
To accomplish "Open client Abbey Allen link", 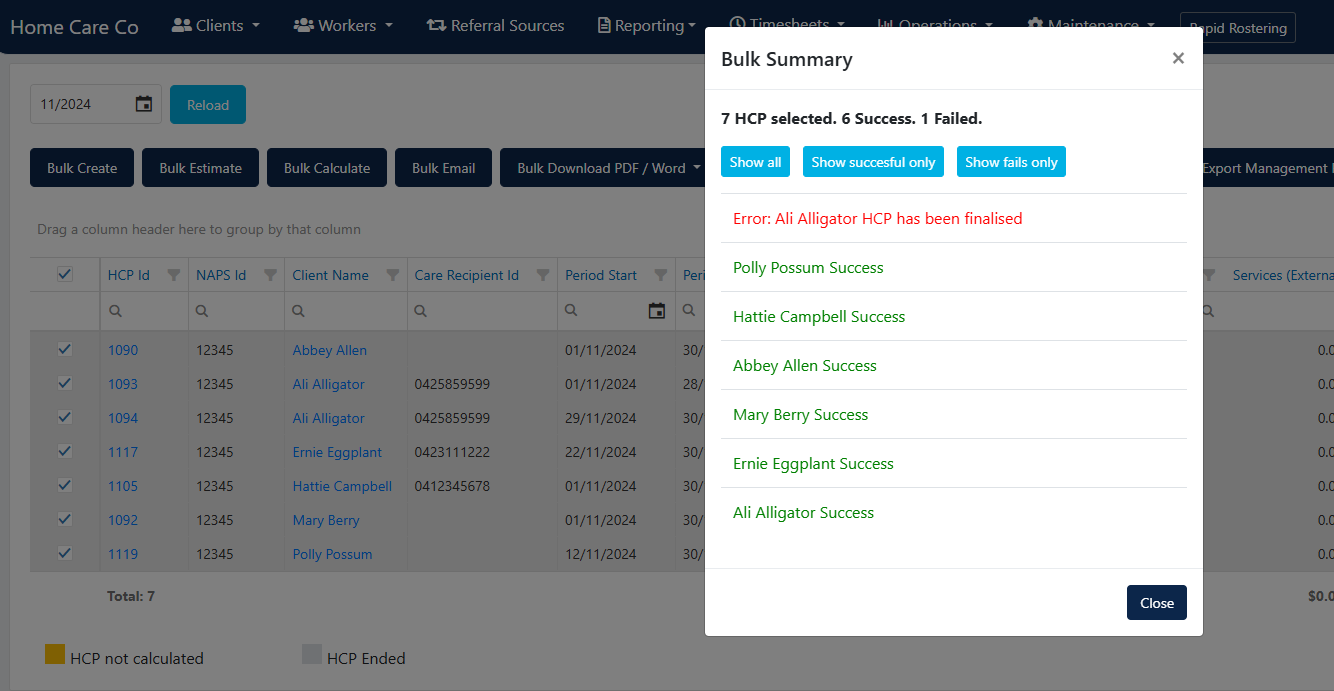I will 329,350.
